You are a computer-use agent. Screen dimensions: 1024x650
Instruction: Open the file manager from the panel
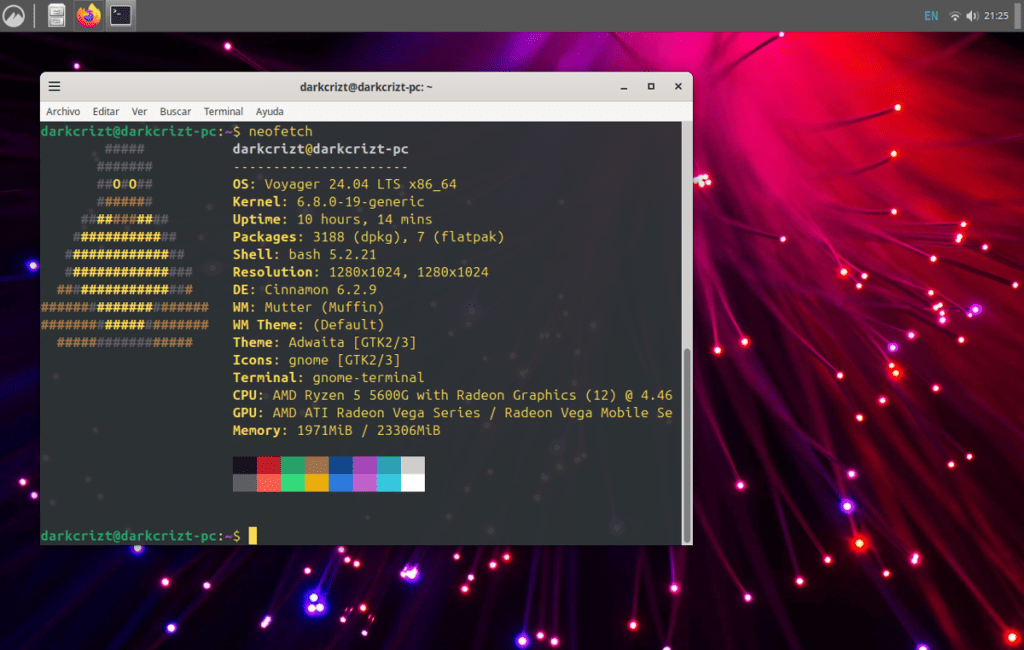tap(55, 15)
